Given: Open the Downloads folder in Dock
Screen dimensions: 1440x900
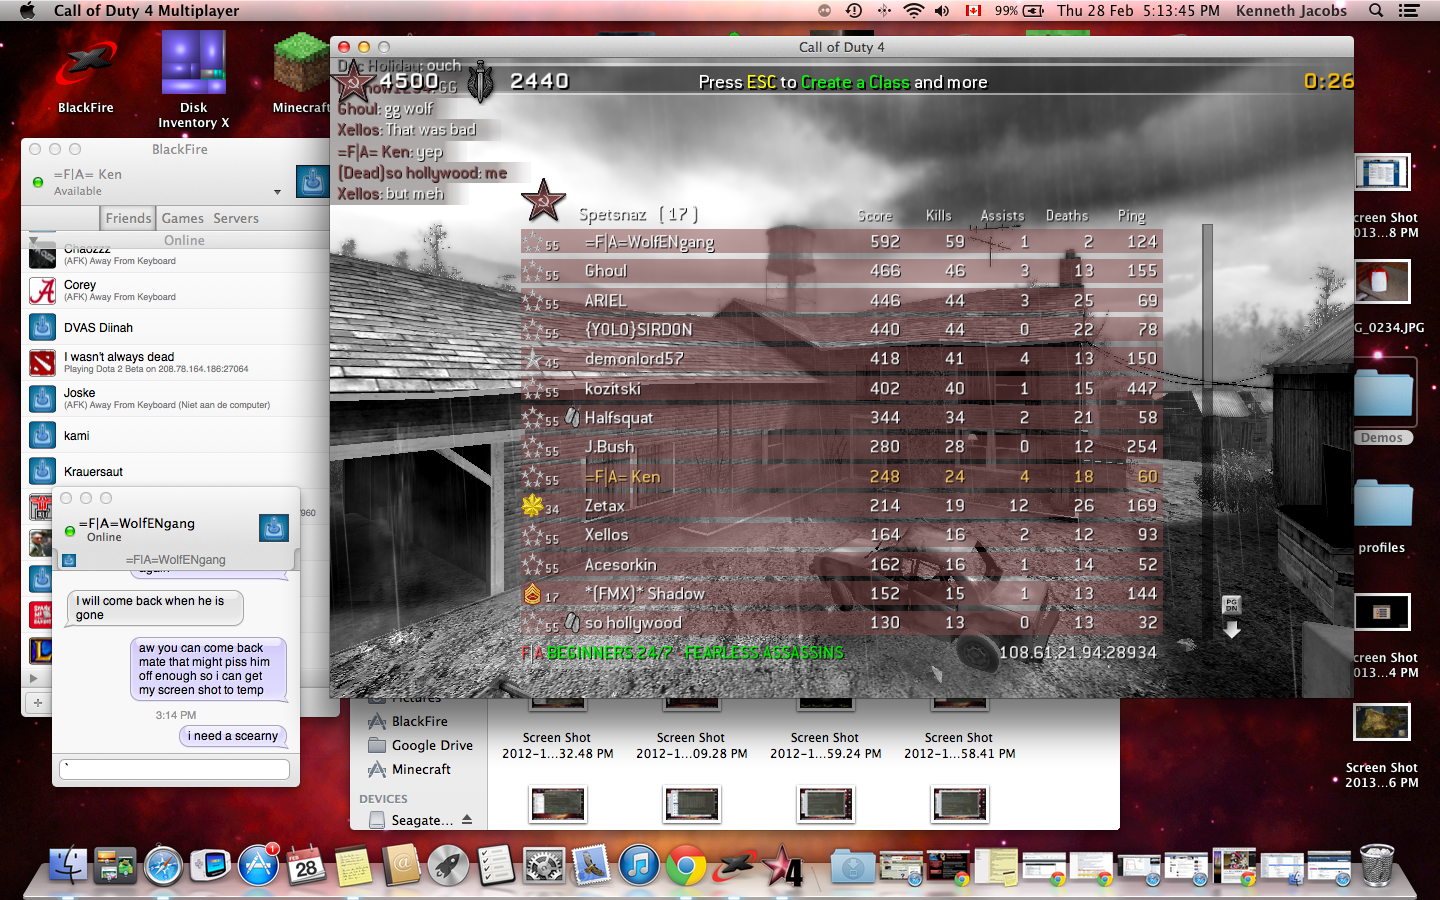Looking at the screenshot, I should tap(853, 866).
